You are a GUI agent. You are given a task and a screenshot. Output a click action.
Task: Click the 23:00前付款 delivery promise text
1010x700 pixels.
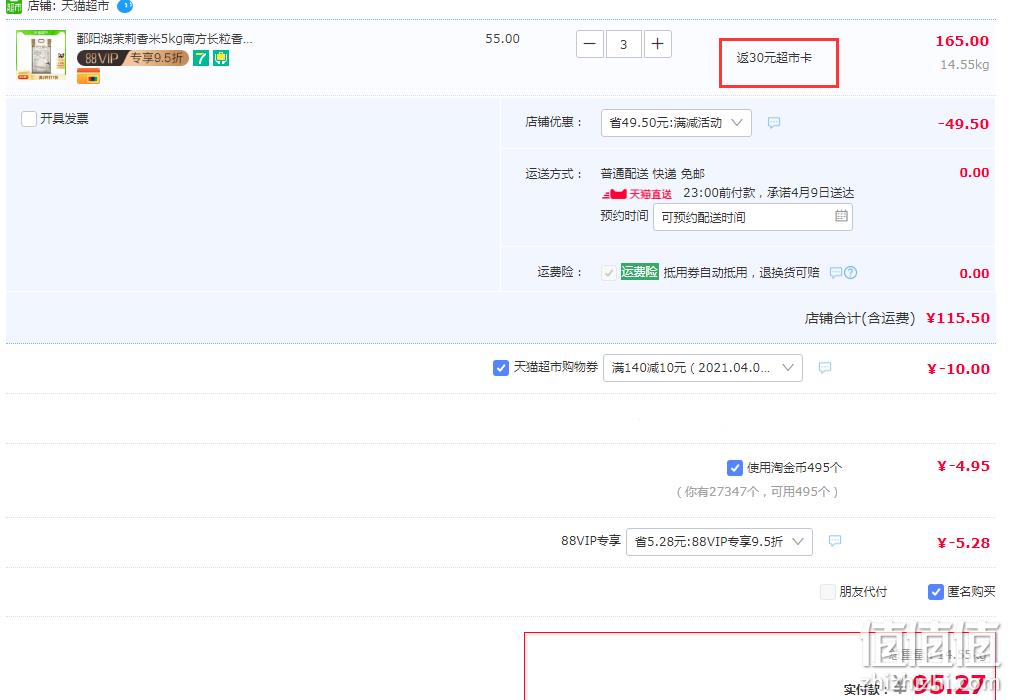[x=768, y=193]
